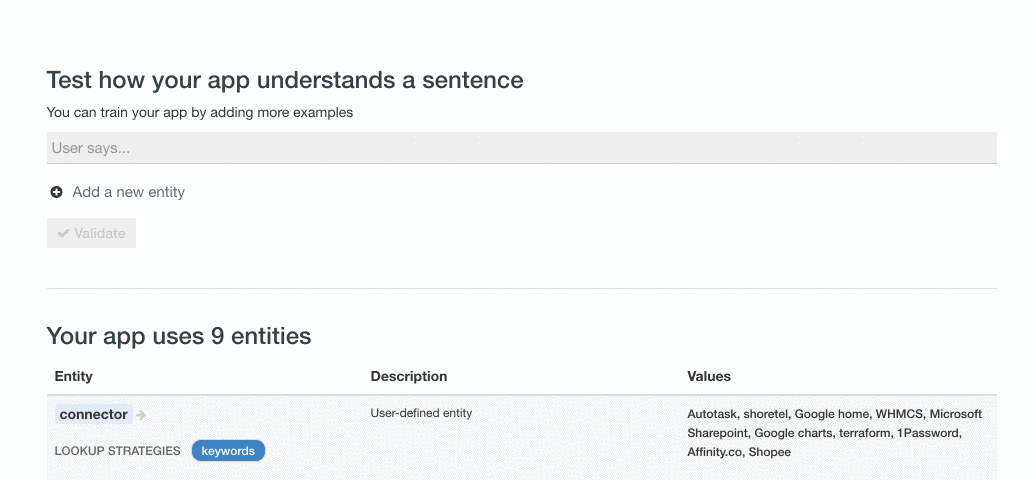
Task: Type in the User says sentence field
Action: pyautogui.click(x=521, y=148)
